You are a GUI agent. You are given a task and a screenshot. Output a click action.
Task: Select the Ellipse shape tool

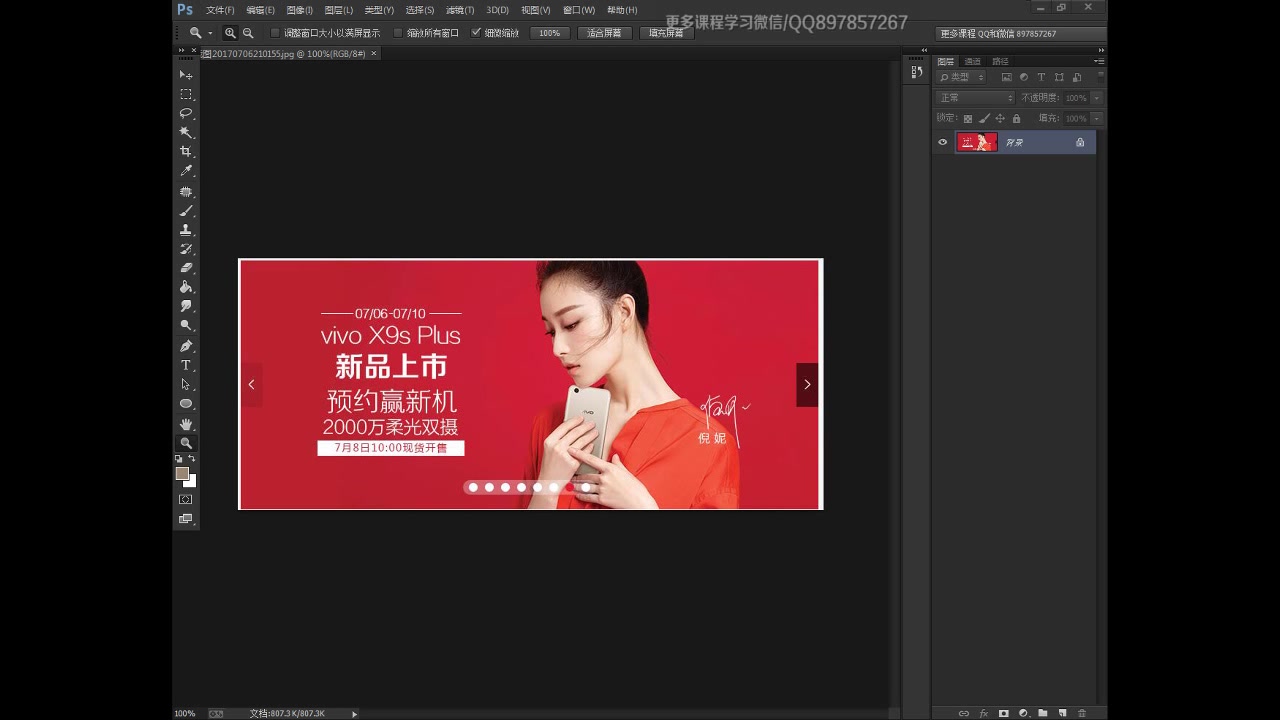186,404
